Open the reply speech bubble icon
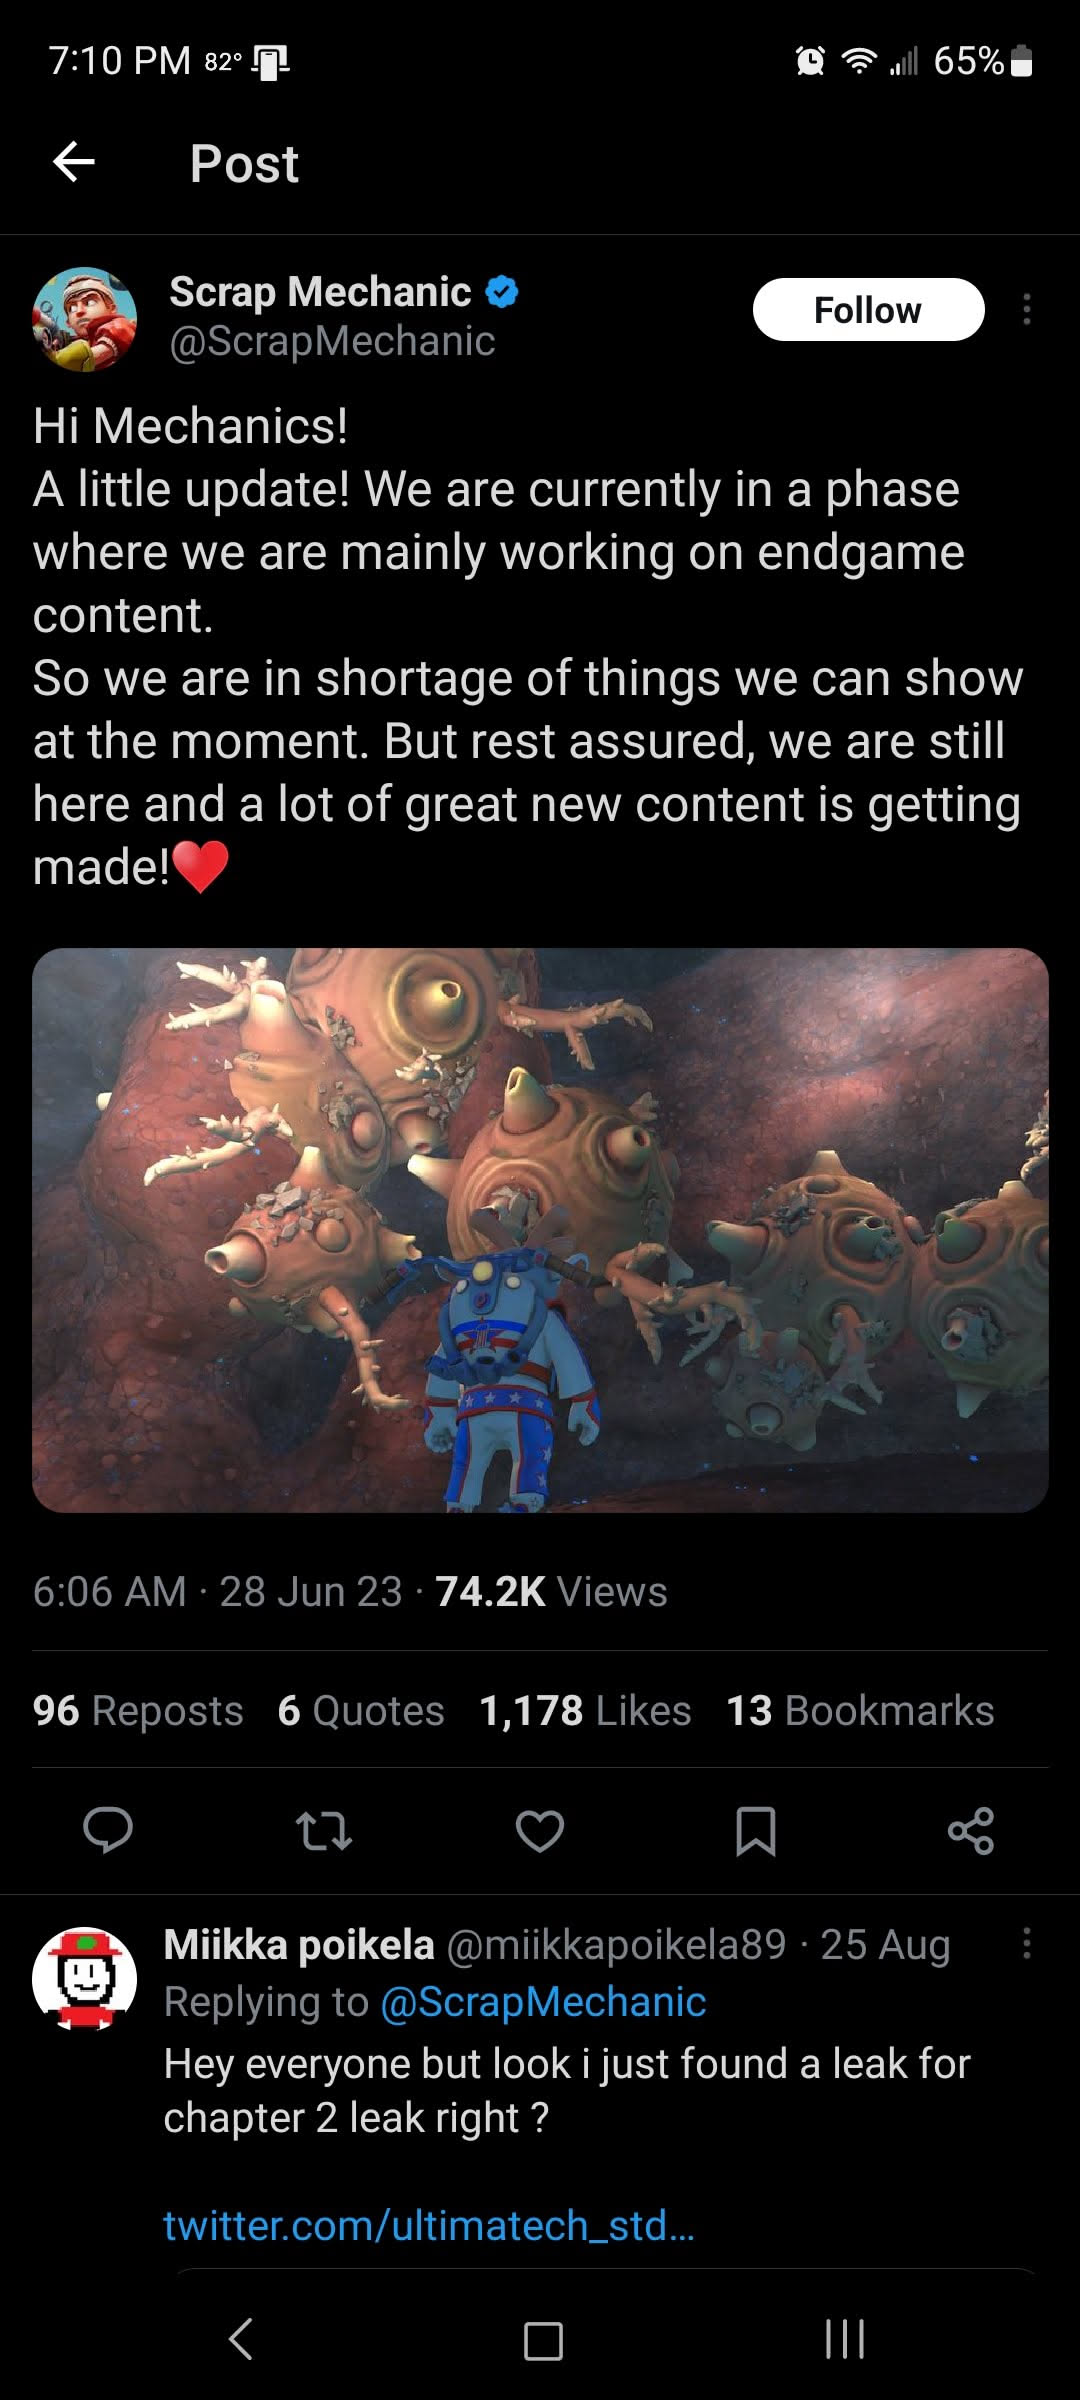The height and width of the screenshot is (2400, 1080). tap(108, 1830)
